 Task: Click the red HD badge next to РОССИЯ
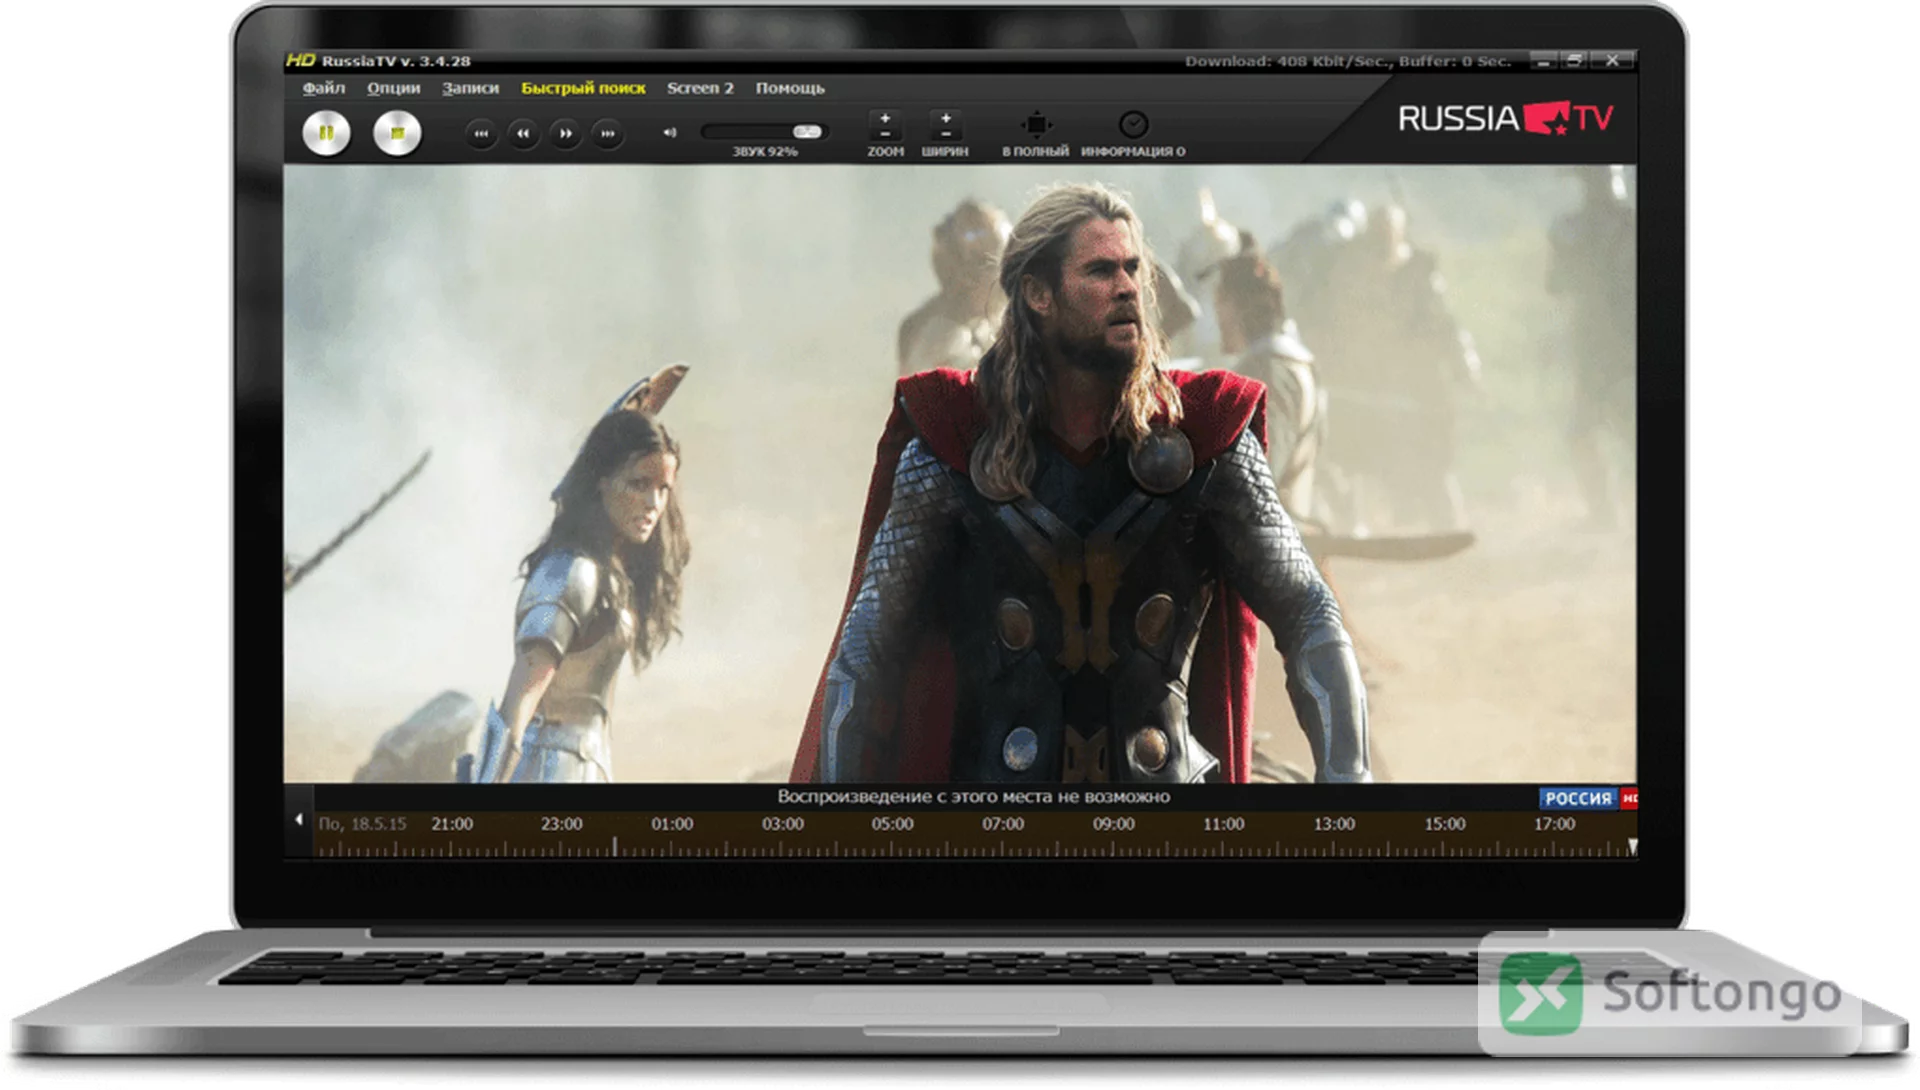(1629, 798)
